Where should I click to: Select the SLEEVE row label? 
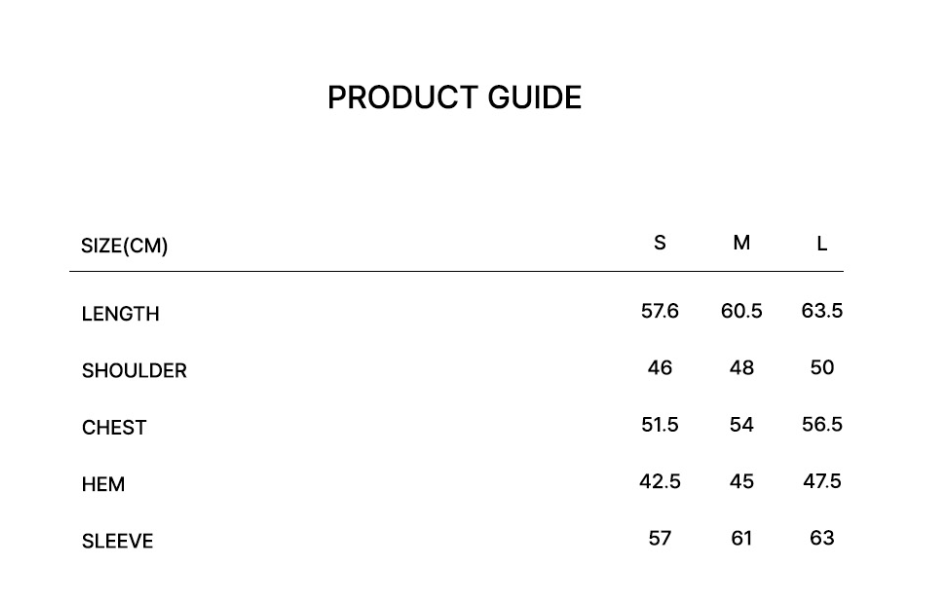(117, 542)
